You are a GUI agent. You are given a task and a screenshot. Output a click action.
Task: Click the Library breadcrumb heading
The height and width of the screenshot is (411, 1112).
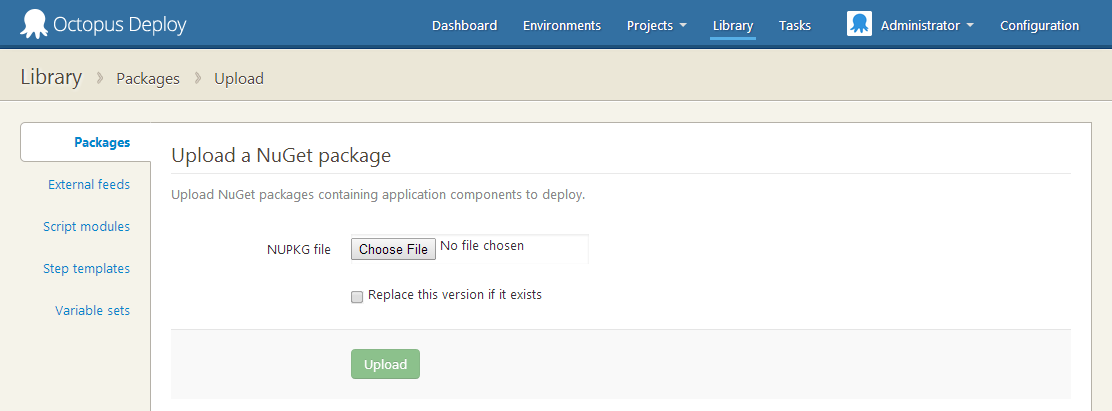pyautogui.click(x=51, y=77)
